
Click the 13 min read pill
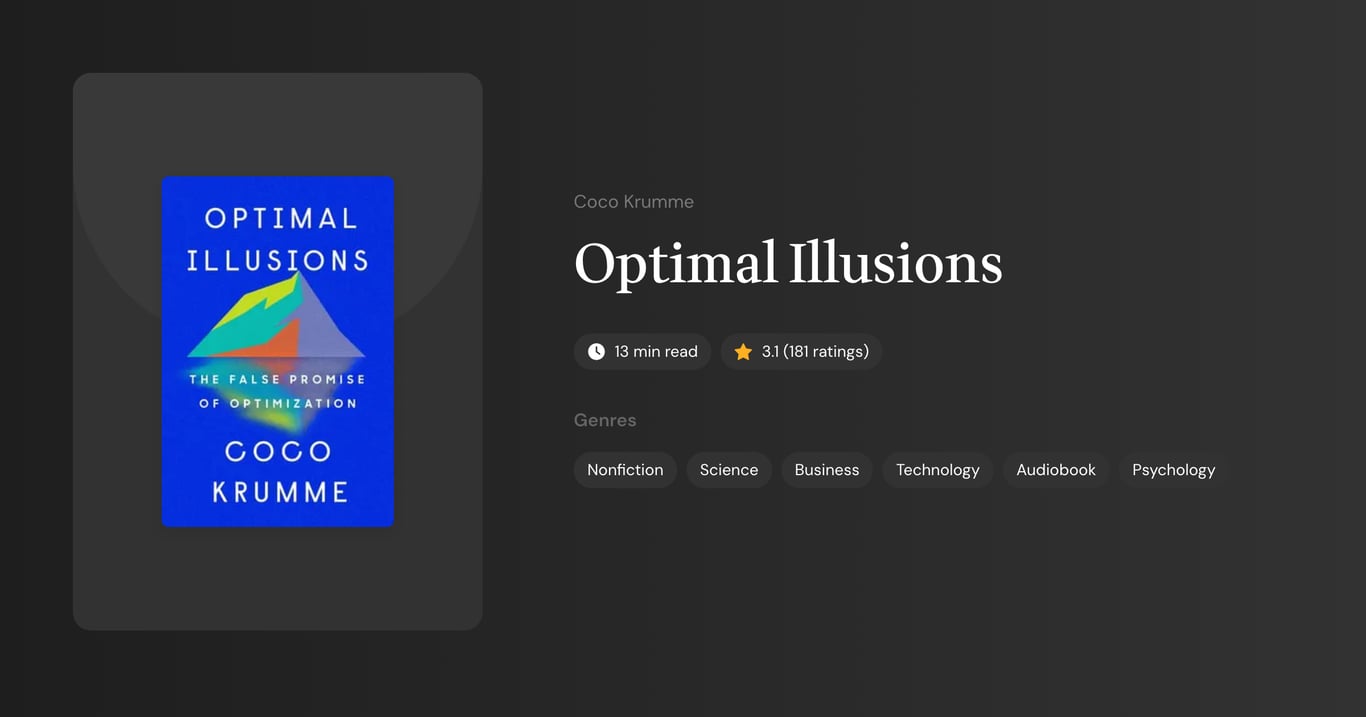point(642,351)
